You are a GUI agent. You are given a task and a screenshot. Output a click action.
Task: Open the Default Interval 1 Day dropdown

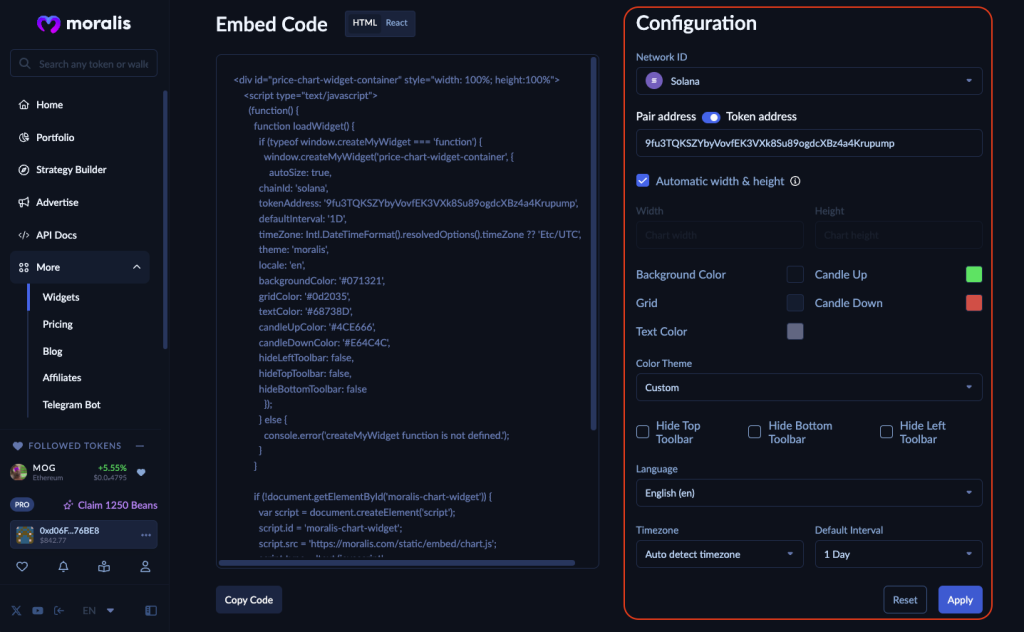click(x=899, y=554)
